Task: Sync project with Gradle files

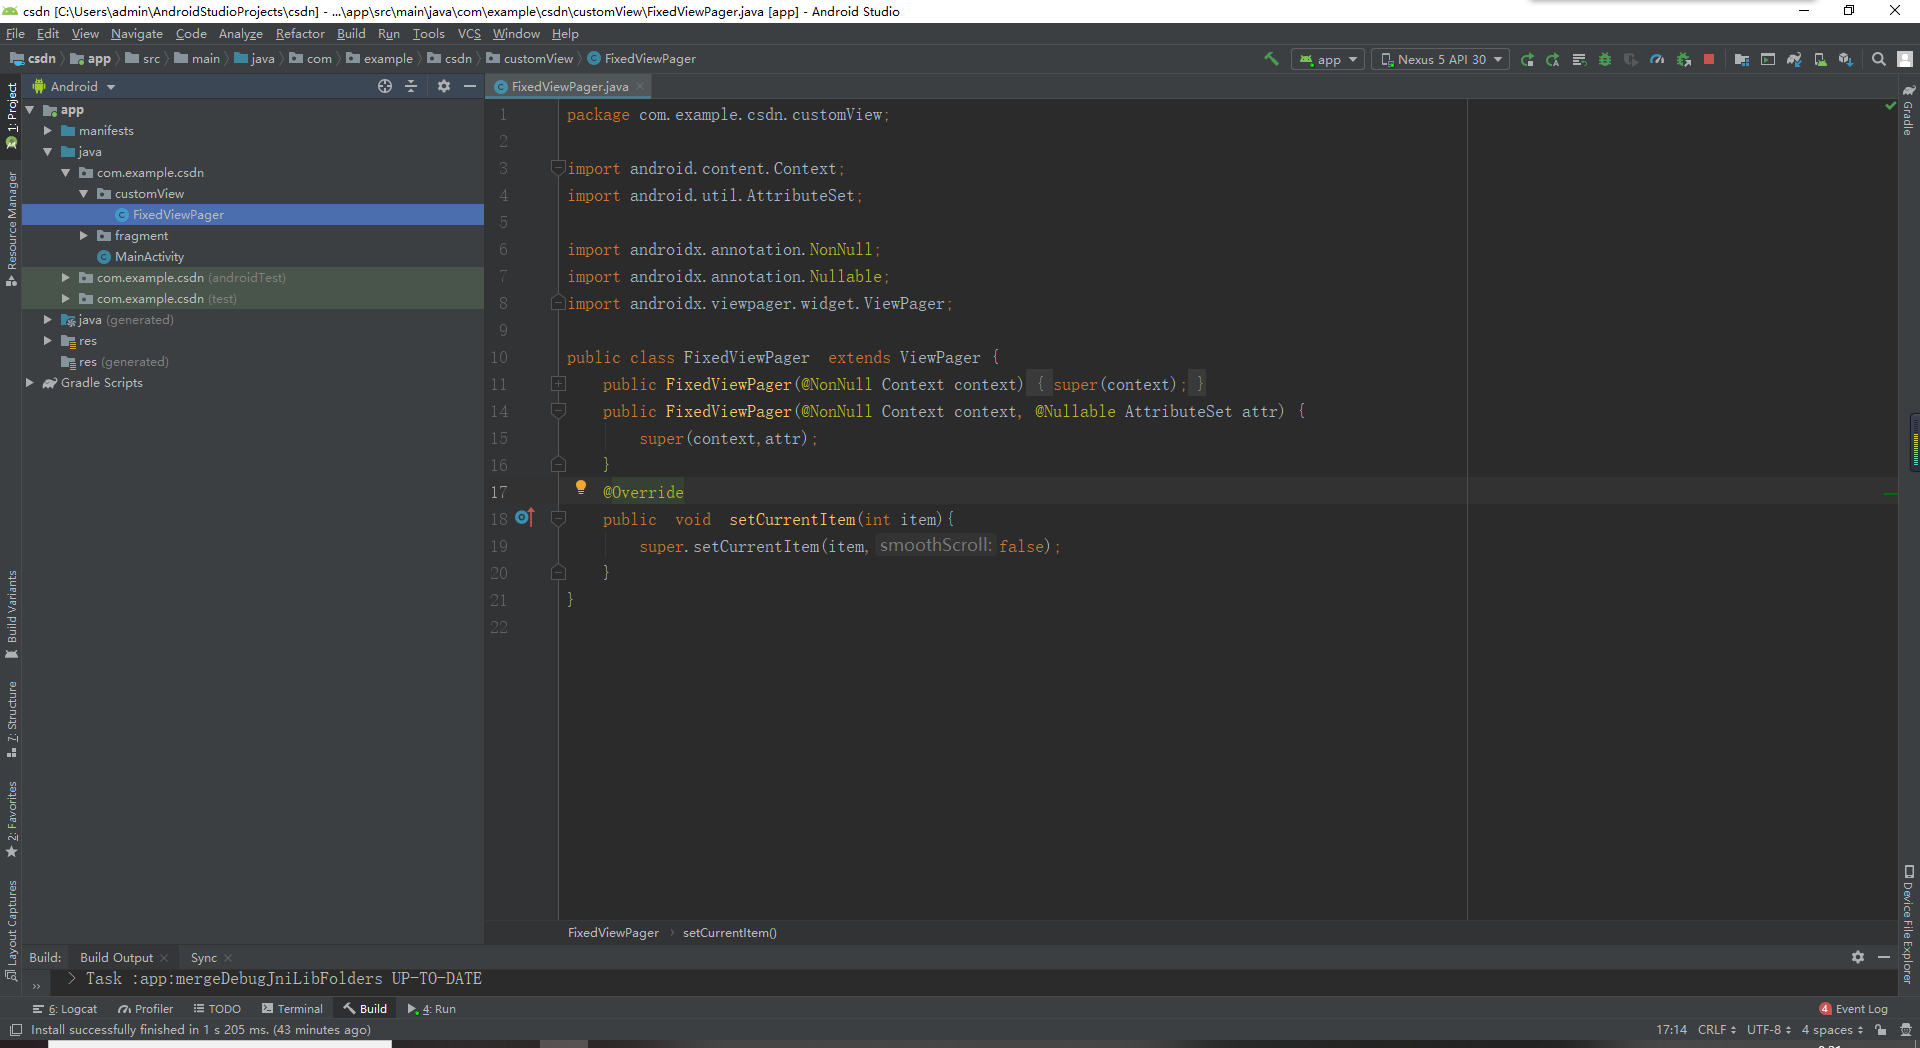Action: tap(1794, 59)
